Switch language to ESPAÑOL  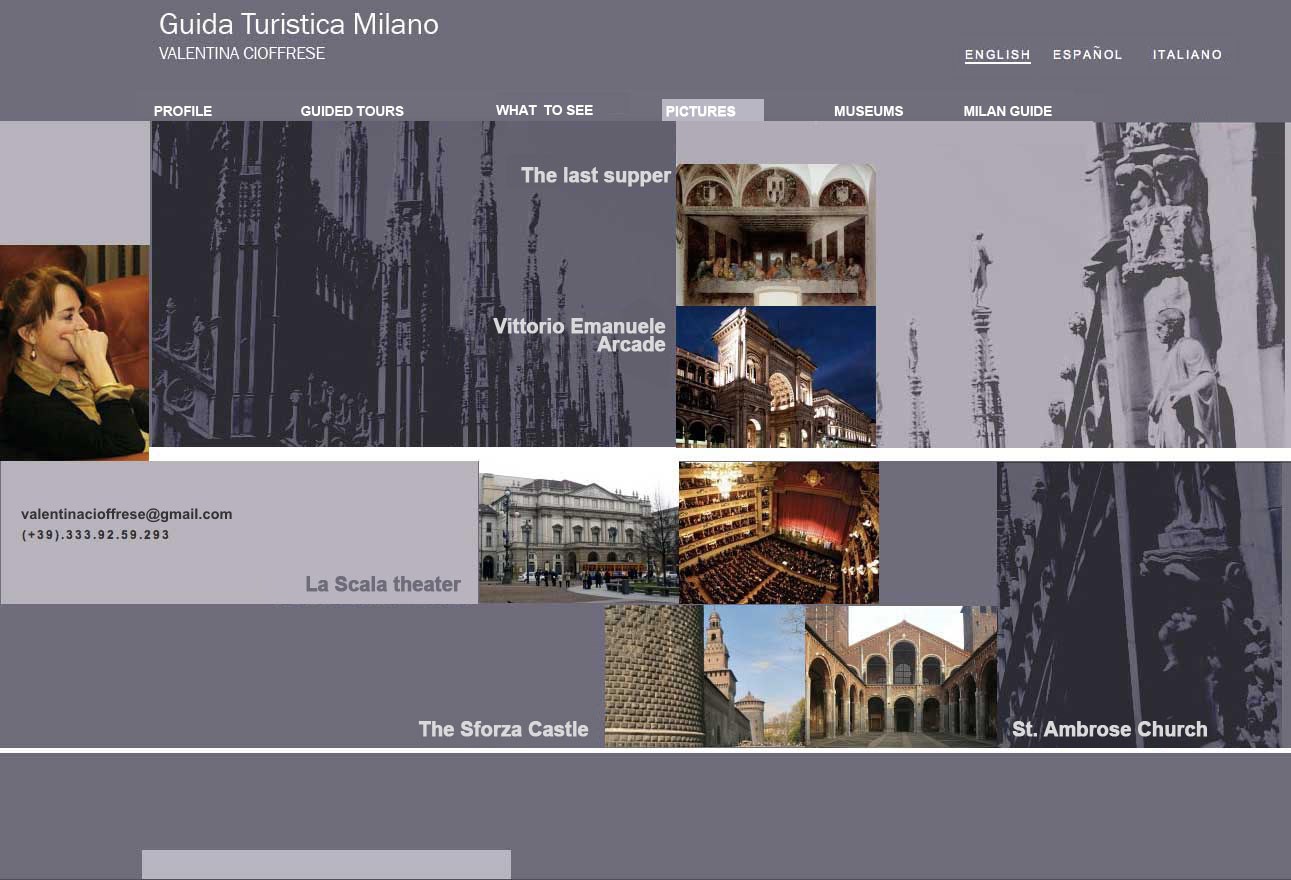point(1087,55)
